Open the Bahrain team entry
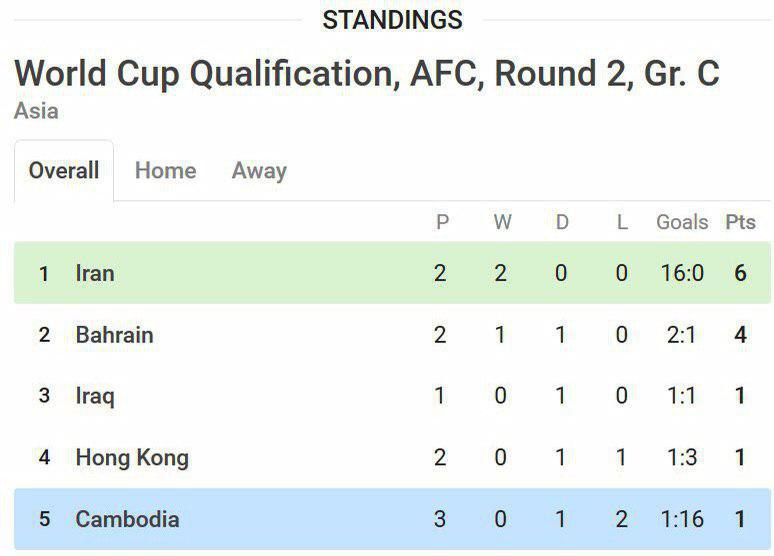 coord(114,334)
